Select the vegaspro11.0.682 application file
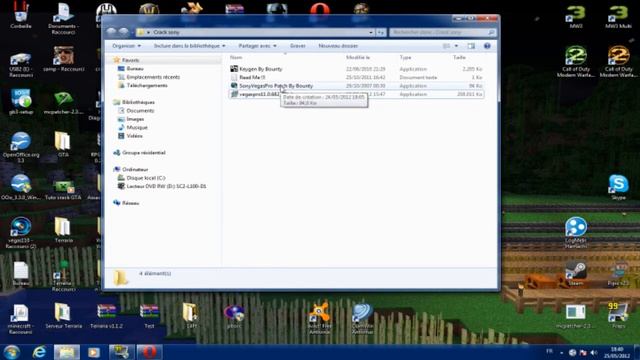Viewport: 640px width, 360px height. point(259,94)
